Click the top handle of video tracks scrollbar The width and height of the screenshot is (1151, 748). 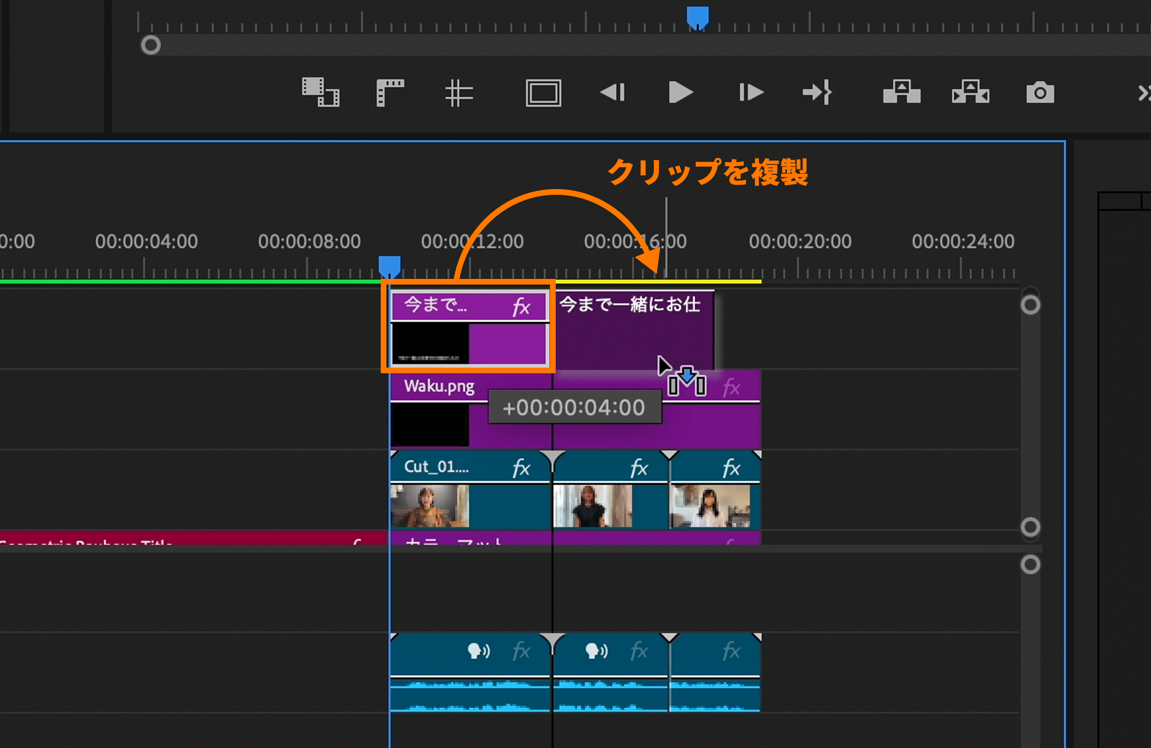pyautogui.click(x=1030, y=305)
